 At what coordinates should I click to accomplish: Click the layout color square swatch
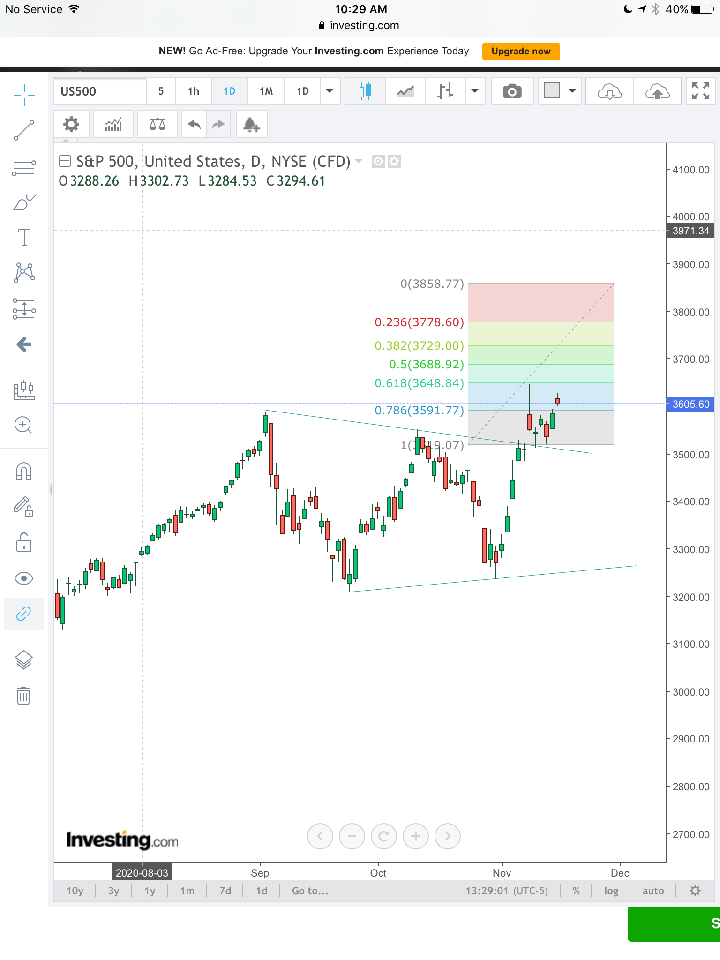point(552,91)
